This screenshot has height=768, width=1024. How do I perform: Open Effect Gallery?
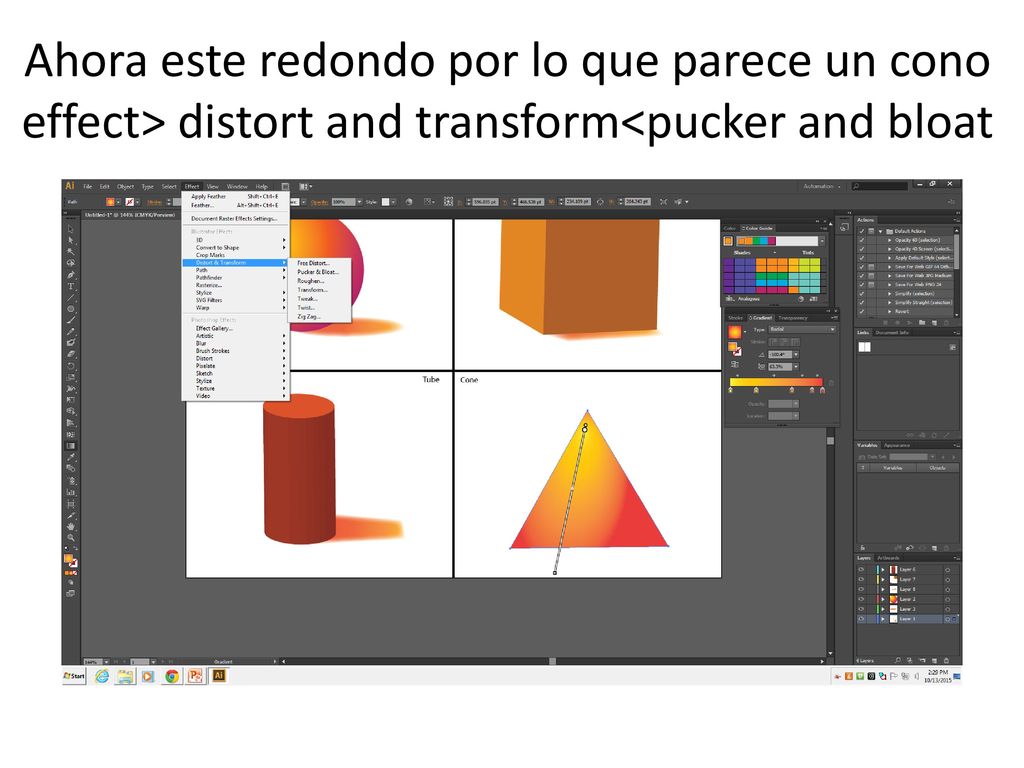(x=214, y=328)
